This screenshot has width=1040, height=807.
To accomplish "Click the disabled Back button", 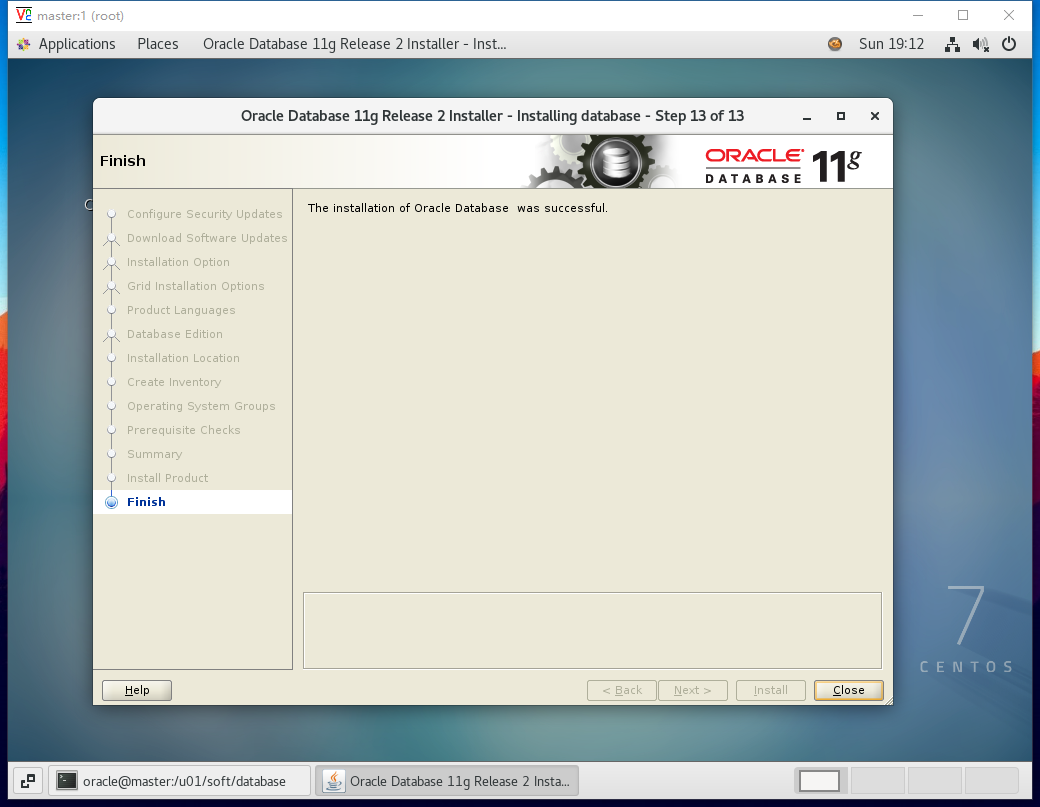I will [x=621, y=690].
